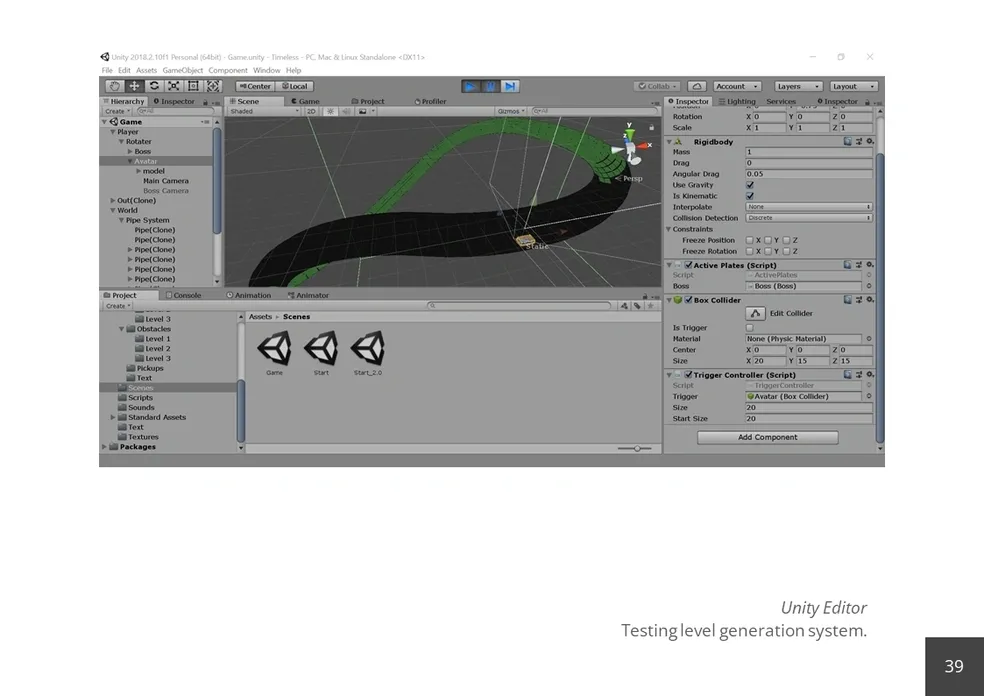
Task: Open the GameObject menu
Action: [183, 71]
